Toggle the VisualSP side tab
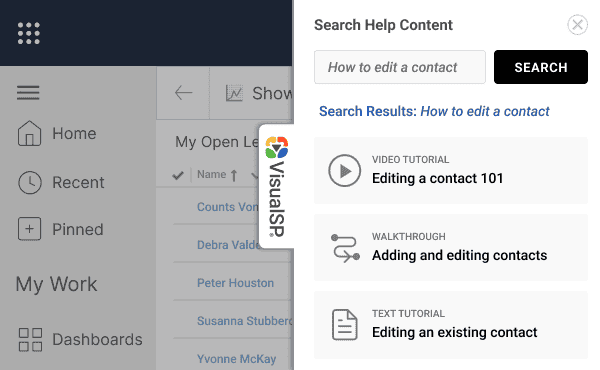Image resolution: width=600 pixels, height=370 pixels. [277, 186]
